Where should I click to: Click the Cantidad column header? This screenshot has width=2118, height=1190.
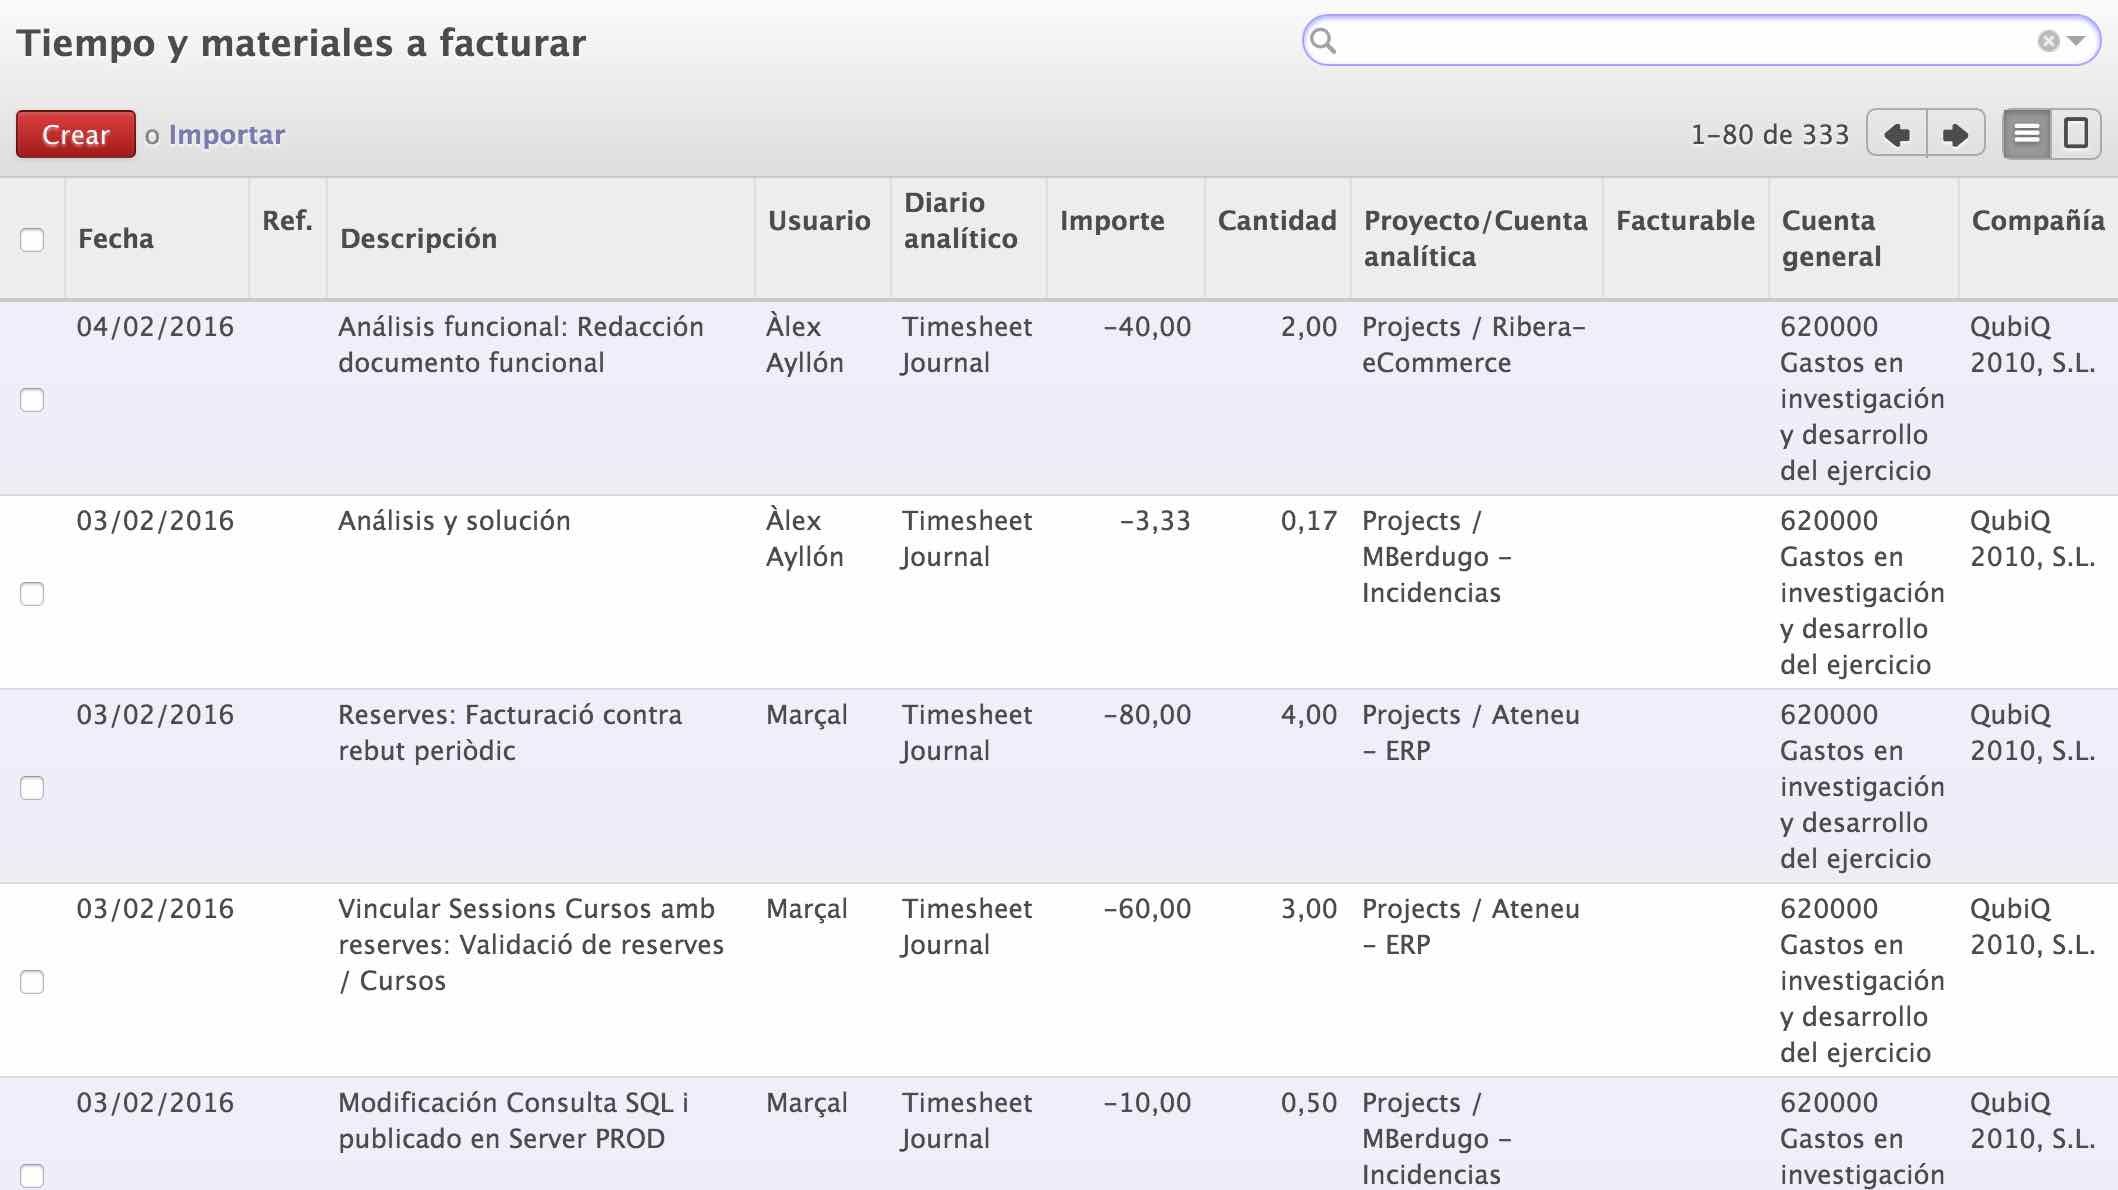[x=1276, y=221]
